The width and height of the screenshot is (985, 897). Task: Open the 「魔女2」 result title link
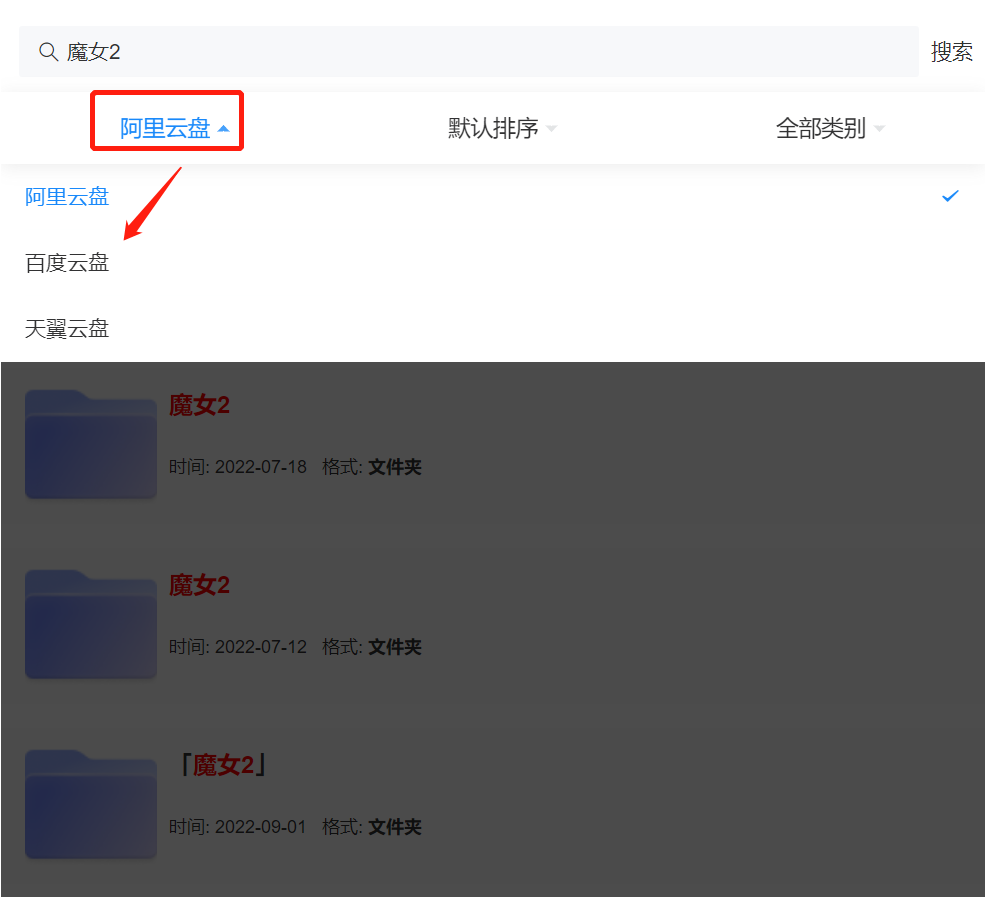point(222,765)
